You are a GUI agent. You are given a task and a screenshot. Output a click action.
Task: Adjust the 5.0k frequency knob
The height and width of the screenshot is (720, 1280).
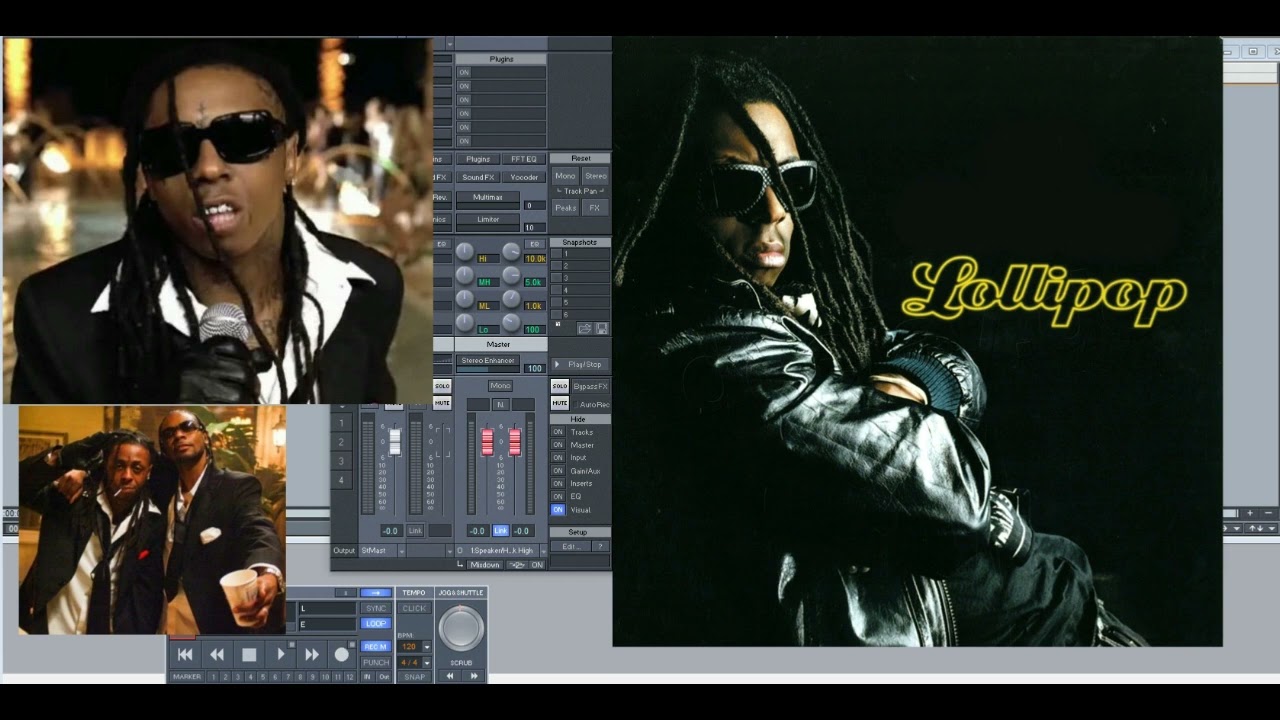tap(511, 275)
